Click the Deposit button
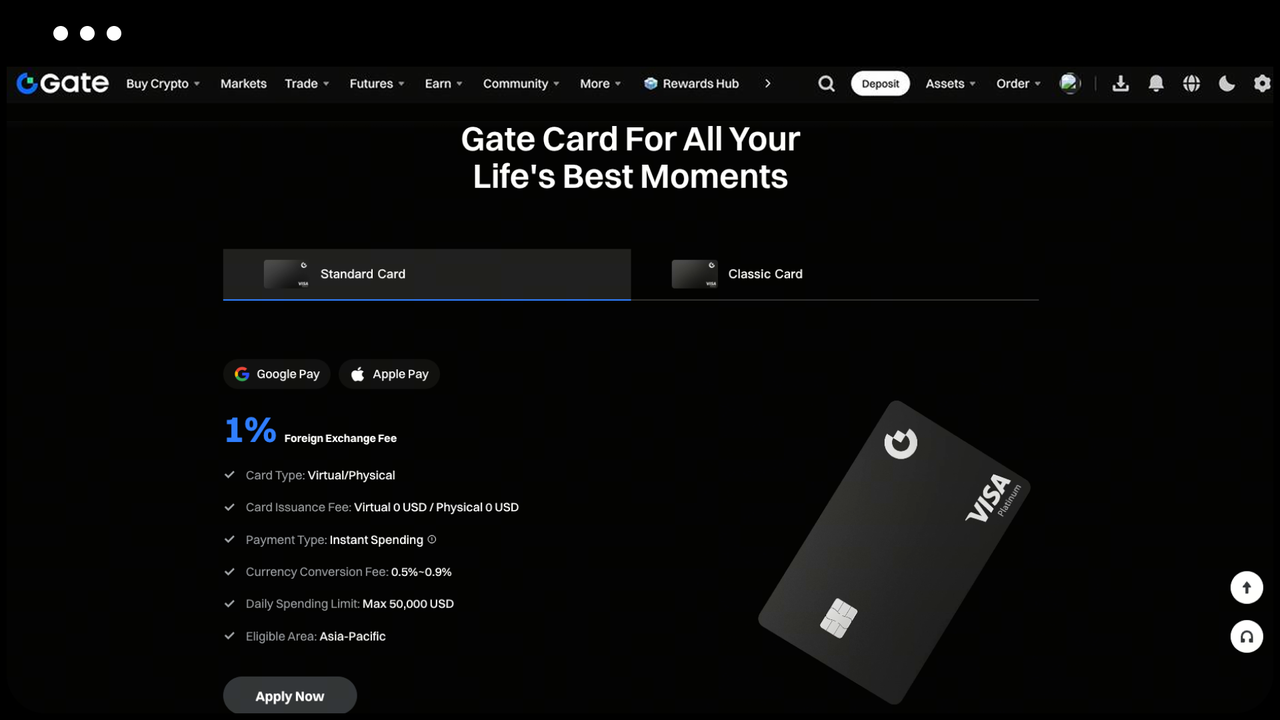 point(880,84)
